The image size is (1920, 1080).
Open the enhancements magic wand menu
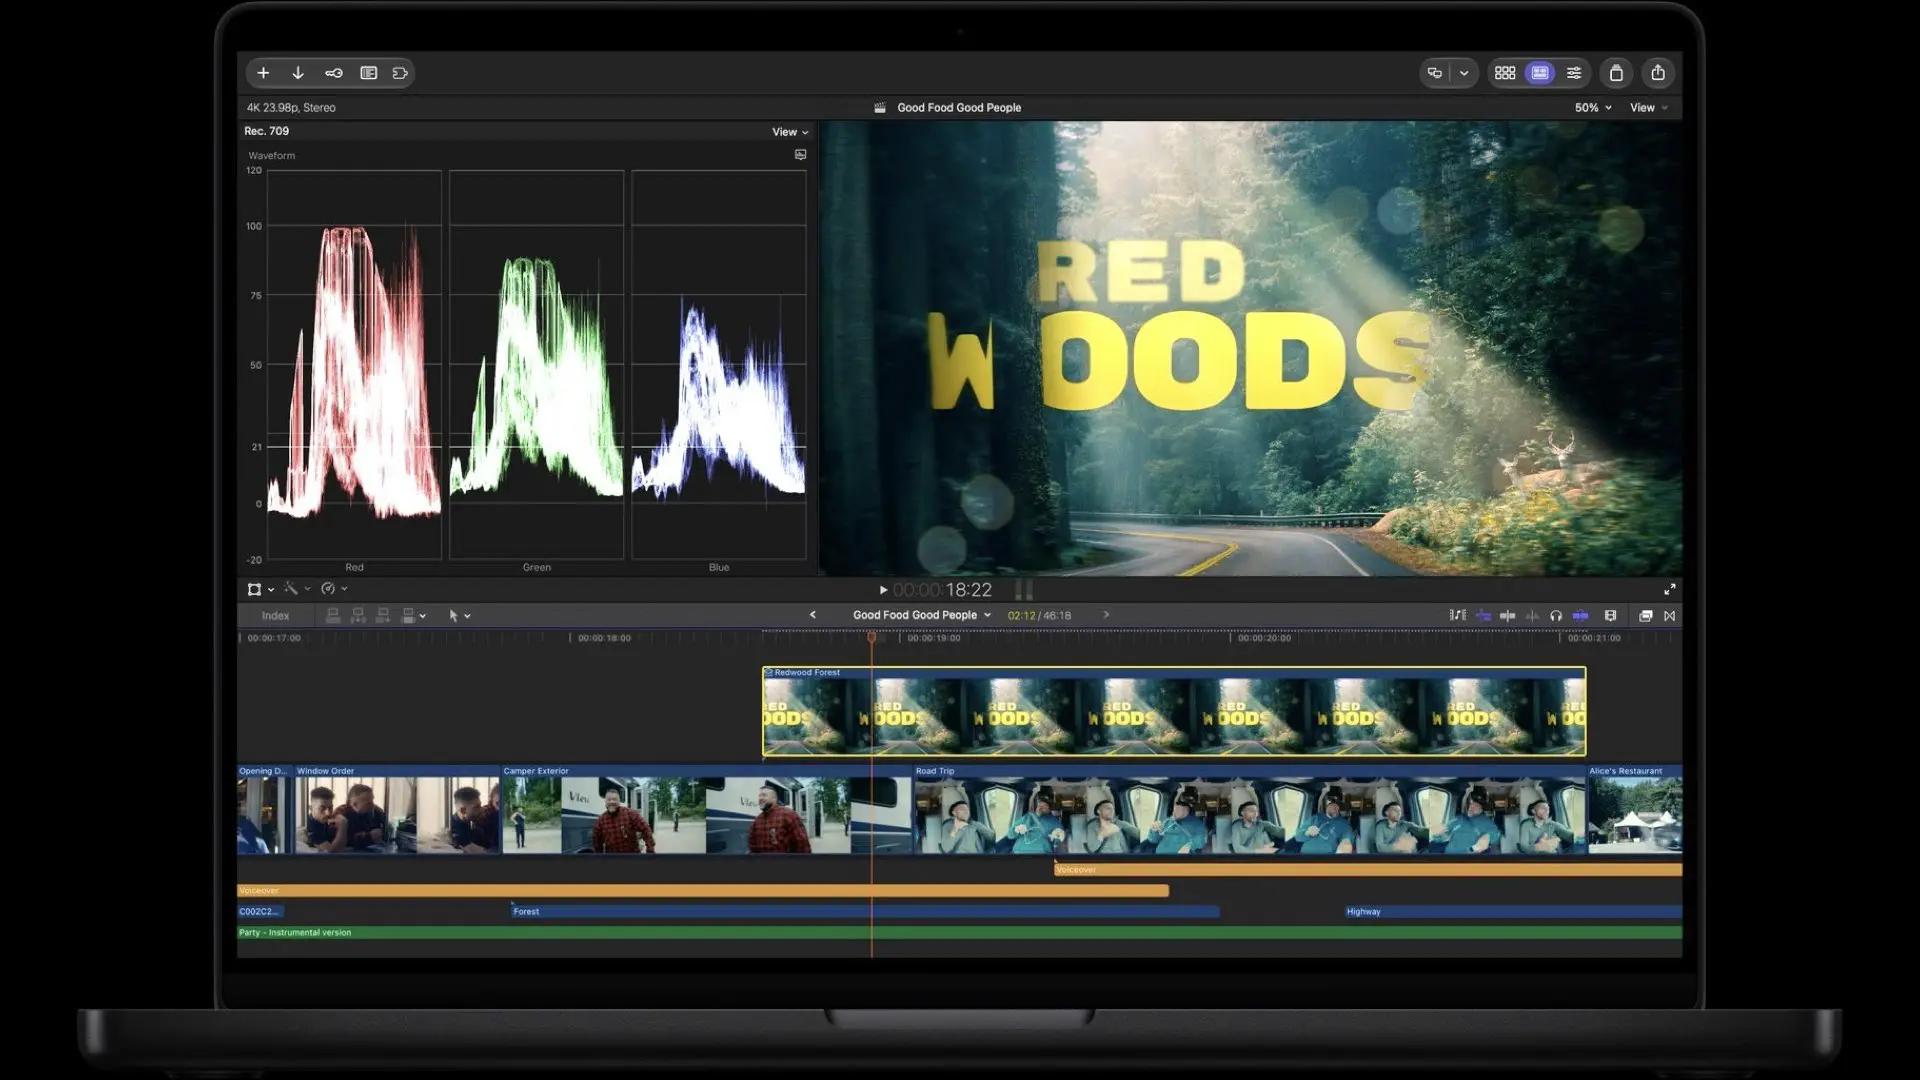pyautogui.click(x=296, y=589)
